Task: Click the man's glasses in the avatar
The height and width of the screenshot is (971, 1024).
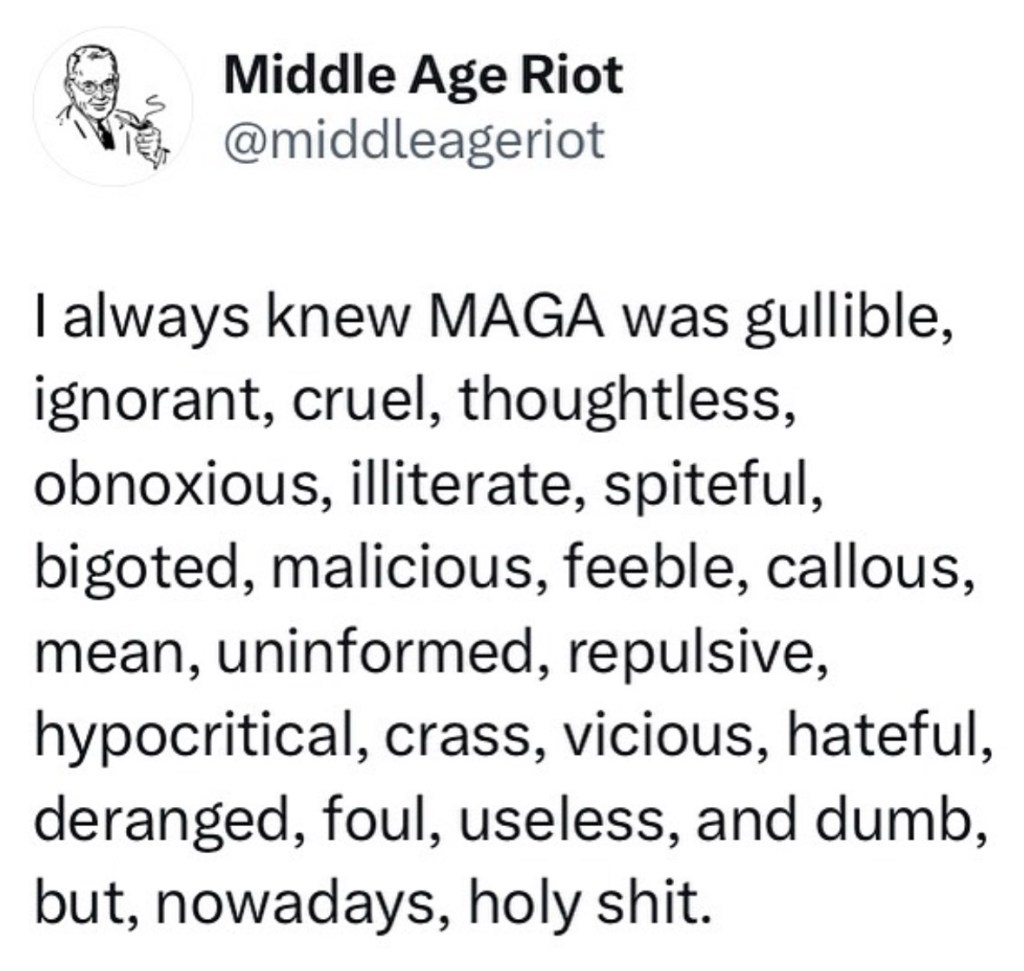Action: 96,84
